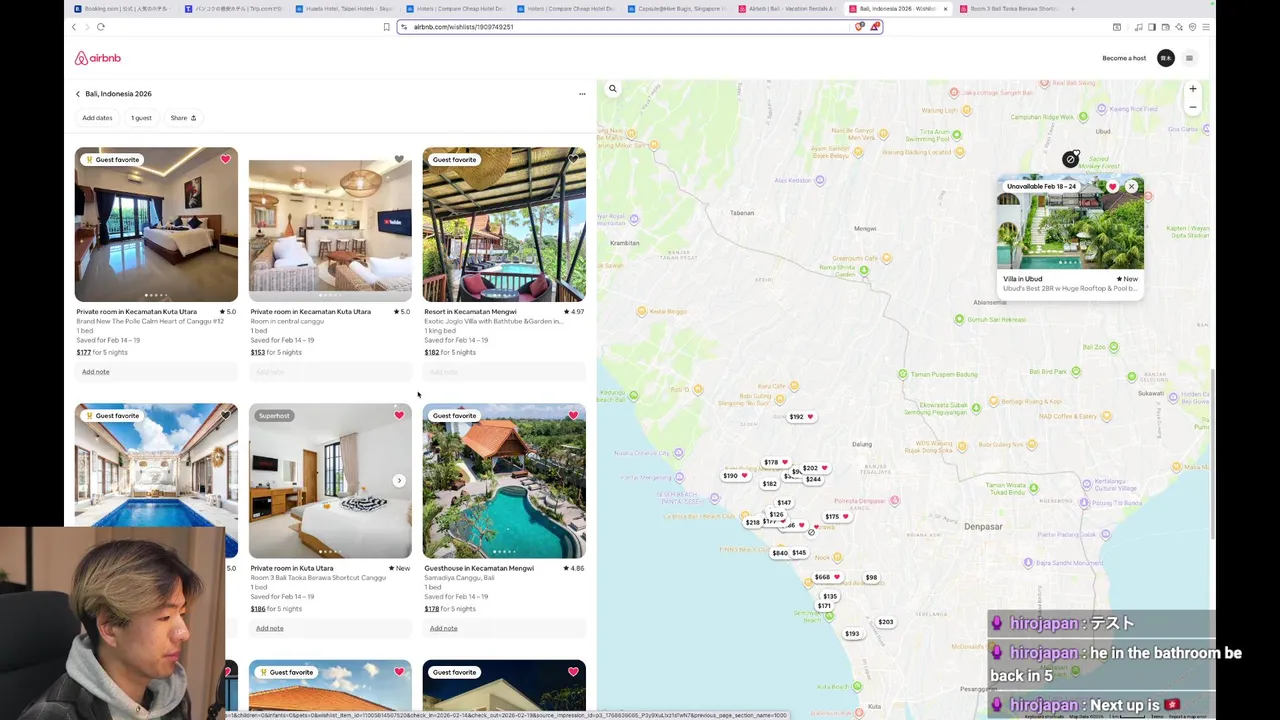1280x720 pixels.
Task: Click the unavailable marker near the $175 pin
Action: click(x=811, y=532)
